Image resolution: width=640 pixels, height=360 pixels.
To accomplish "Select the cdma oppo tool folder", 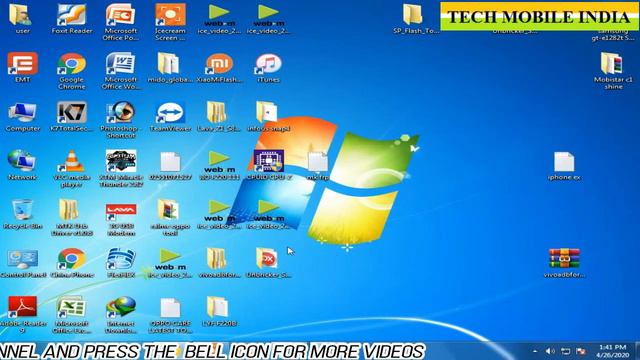I will 169,211.
